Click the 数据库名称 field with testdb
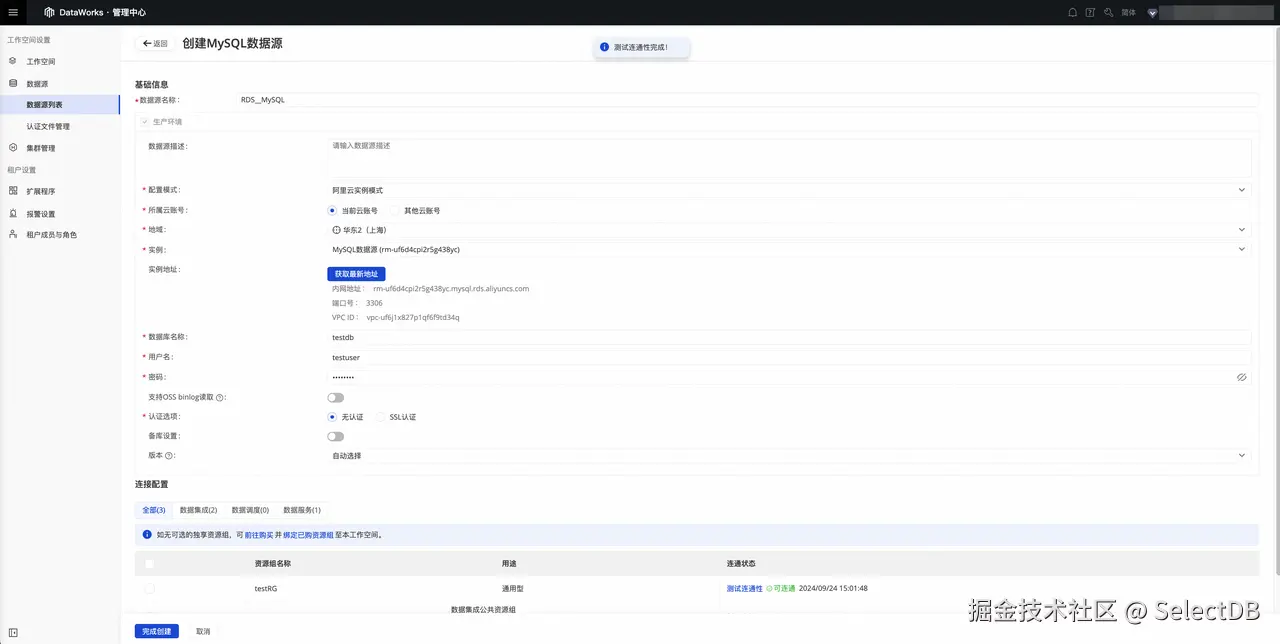 tap(789, 337)
